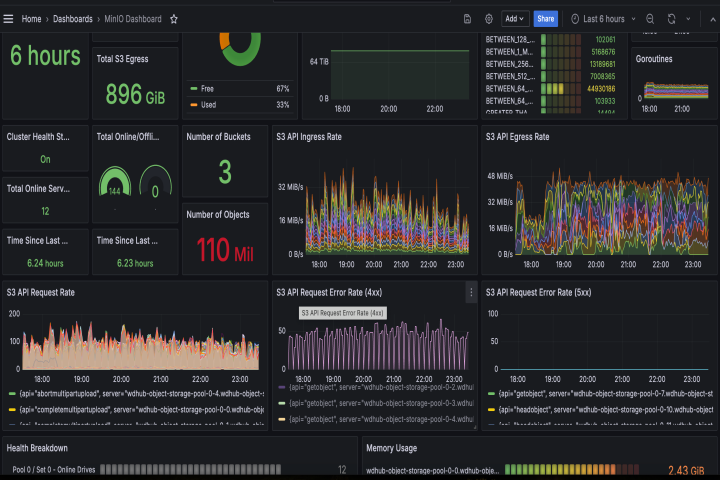This screenshot has height=480, width=720.
Task: Toggle completemultipartupload pool-0-0 series in legend
Action: [x=141, y=409]
